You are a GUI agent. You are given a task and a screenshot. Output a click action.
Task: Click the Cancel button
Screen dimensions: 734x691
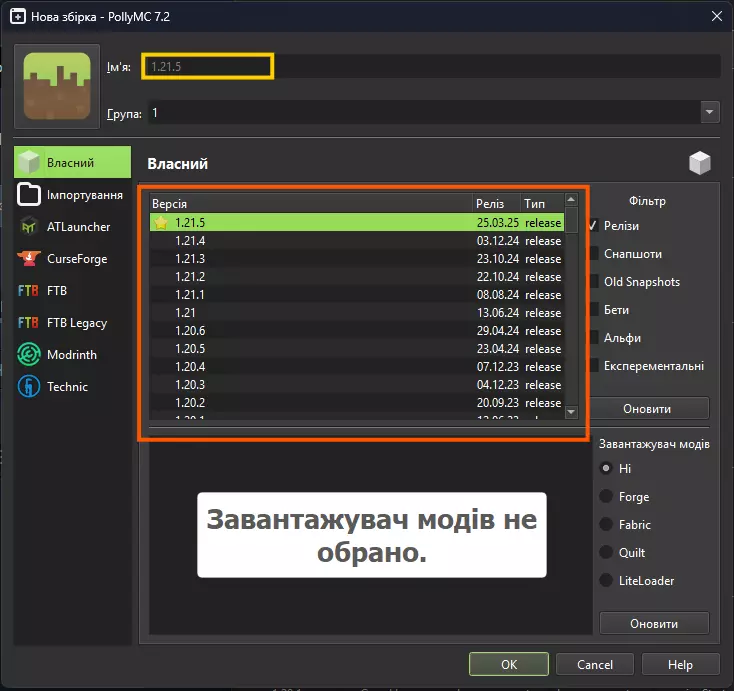[595, 664]
